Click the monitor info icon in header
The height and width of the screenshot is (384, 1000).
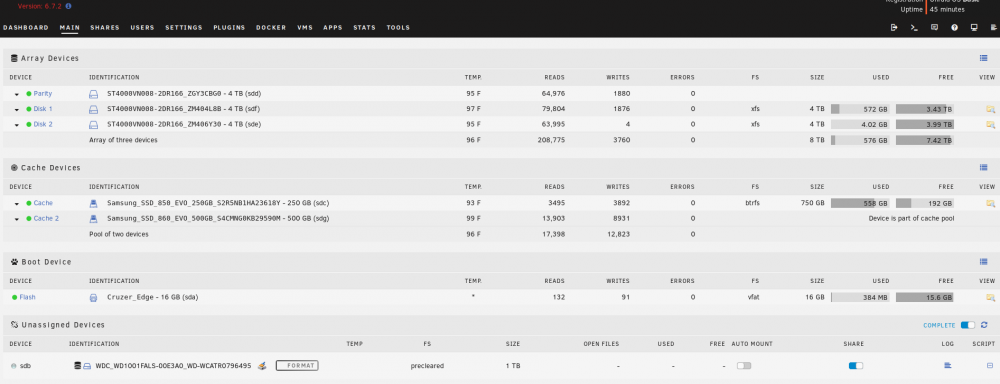(x=974, y=27)
